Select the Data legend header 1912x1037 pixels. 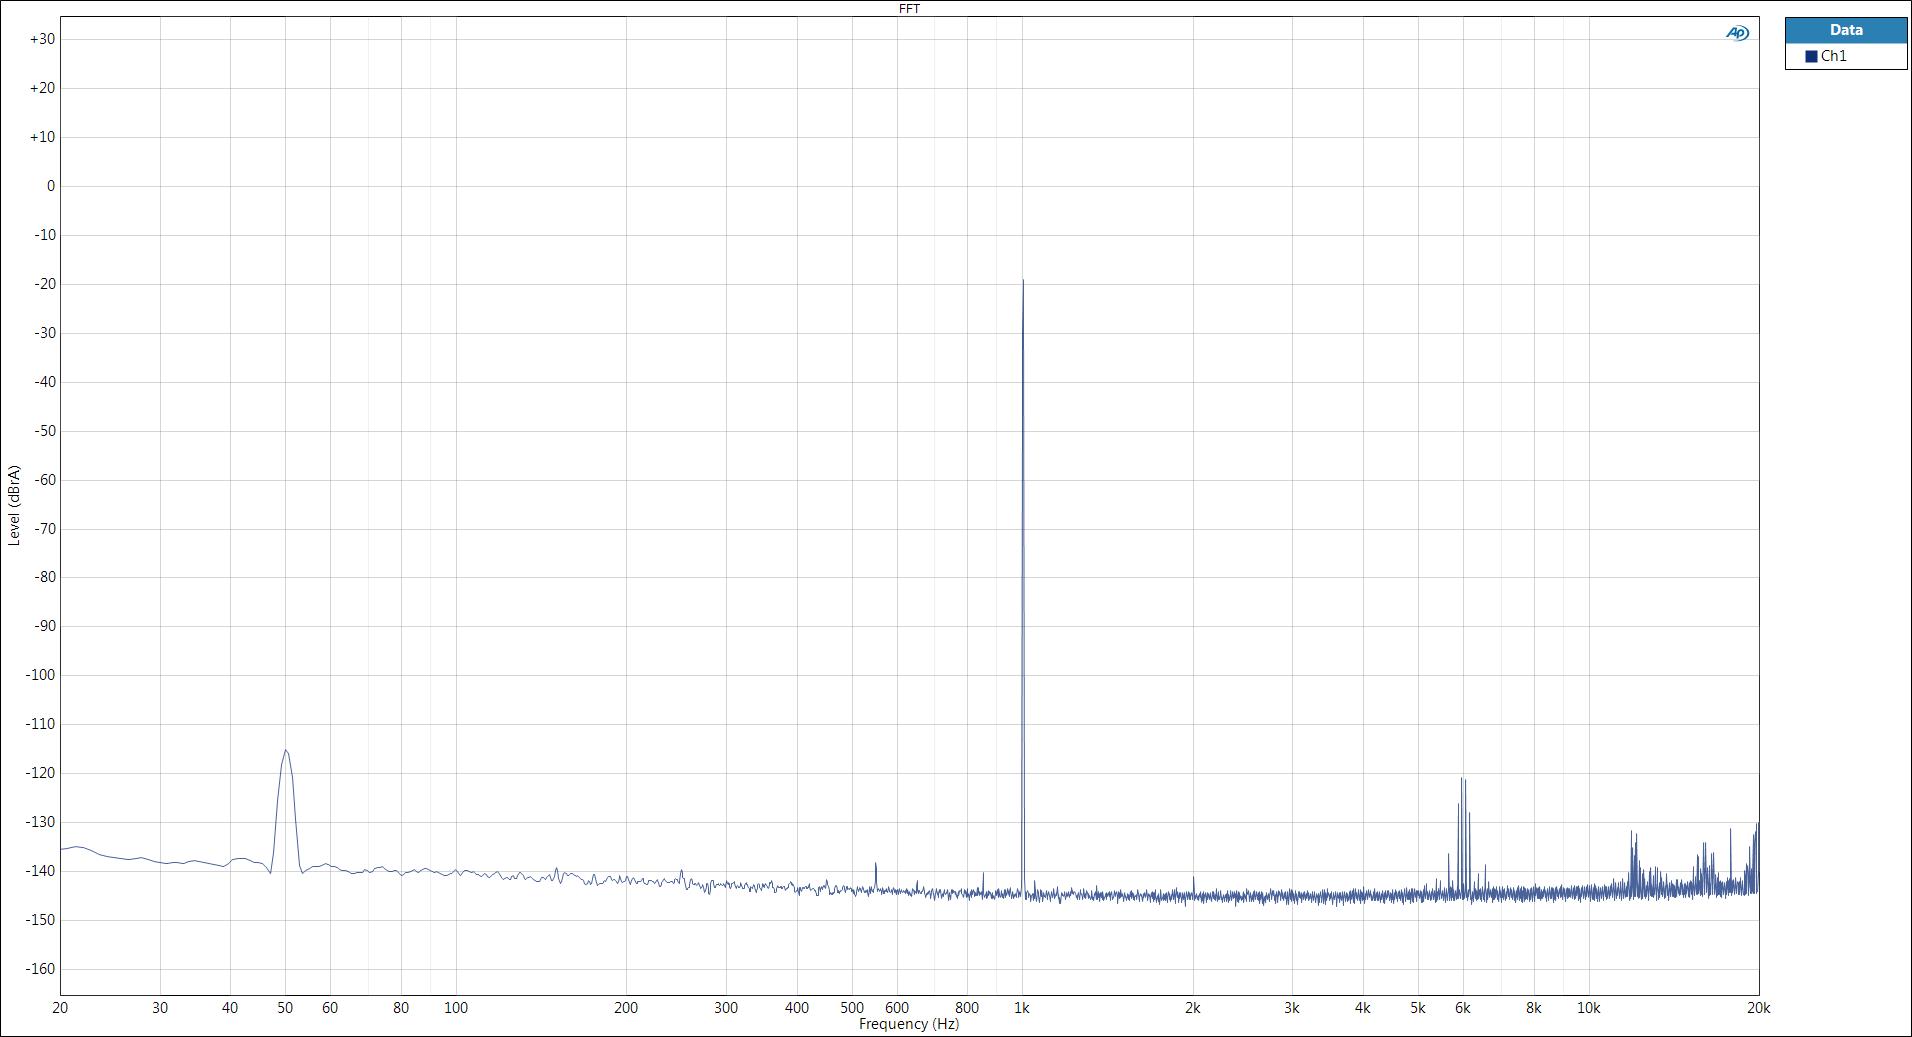pos(1846,30)
